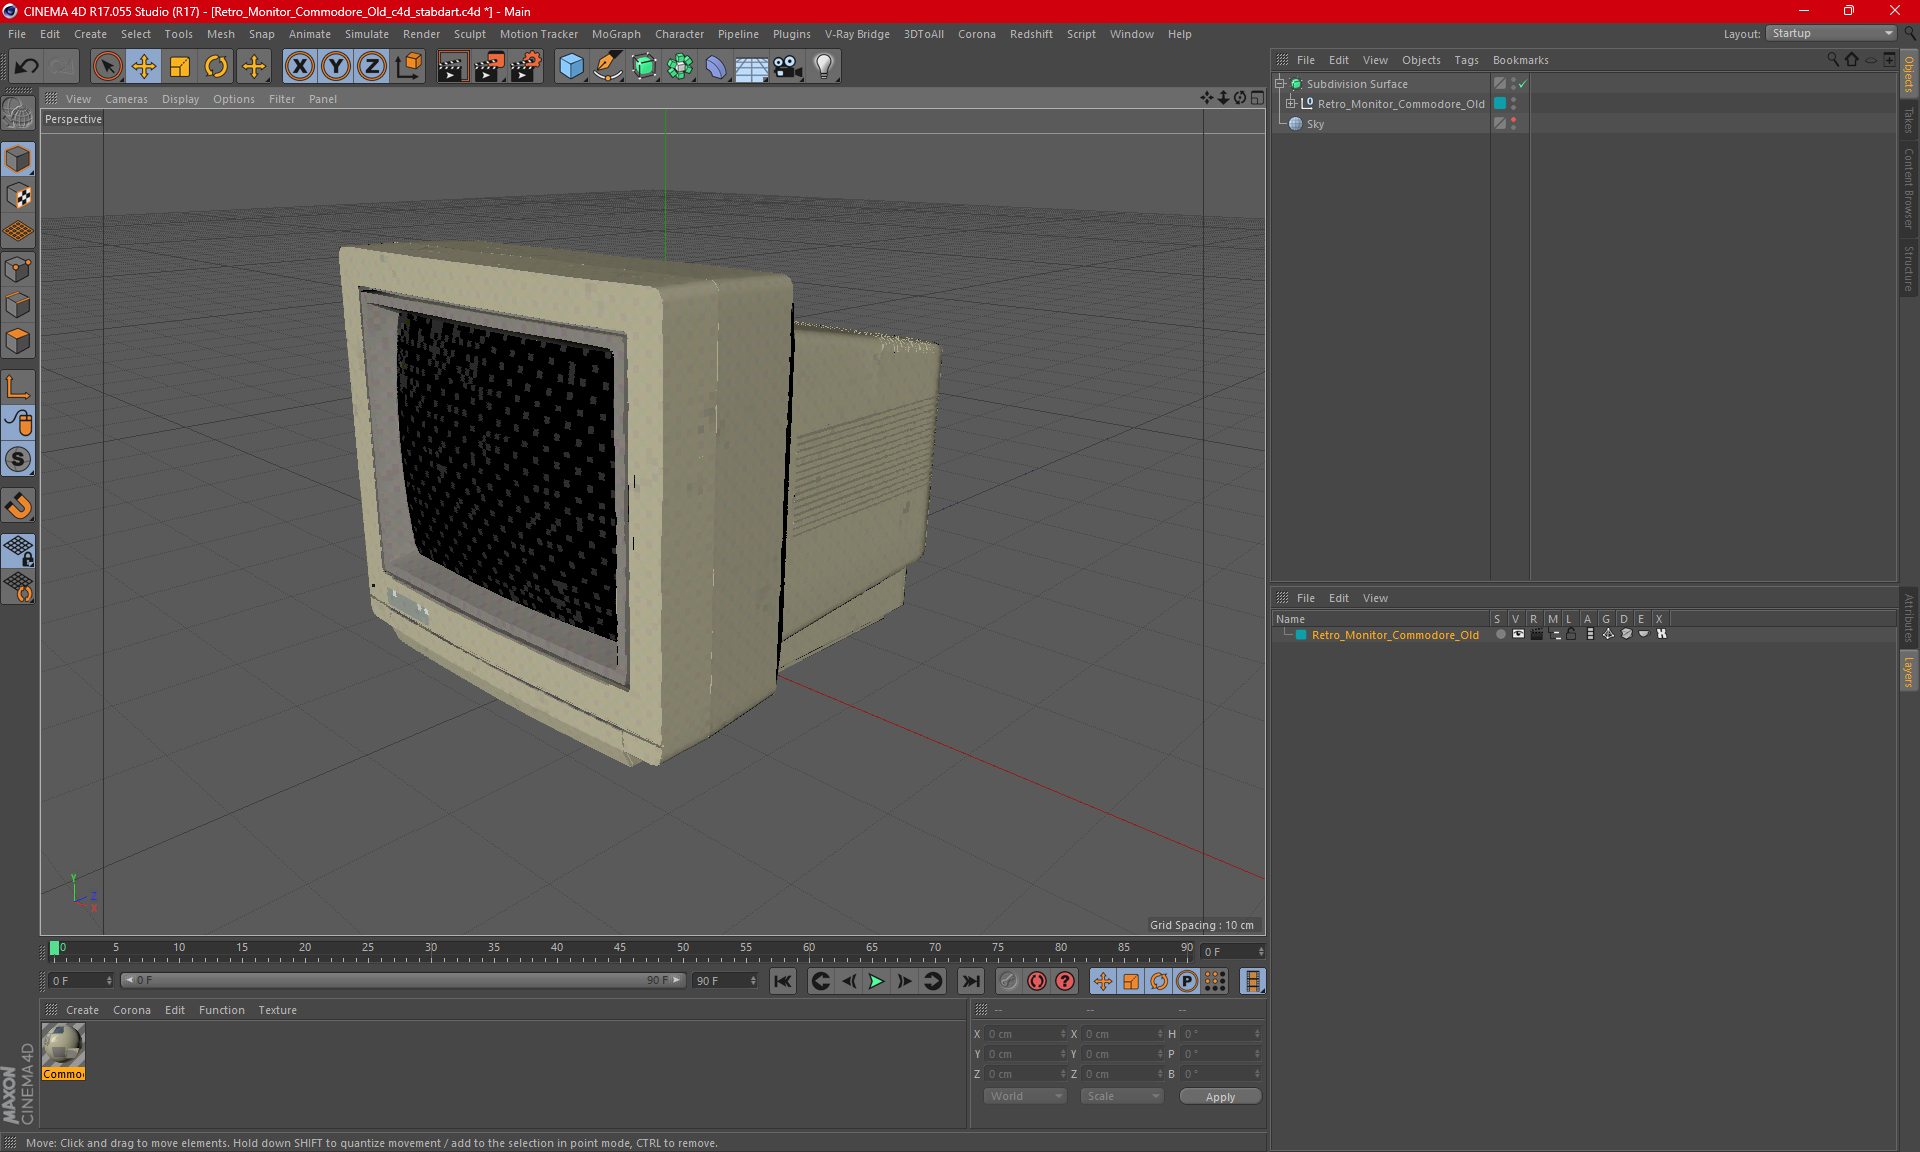Image resolution: width=1920 pixels, height=1152 pixels.
Task: Toggle layer Lock icon
Action: click(1571, 634)
